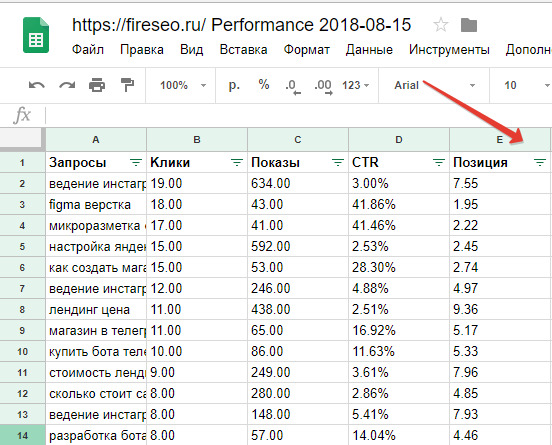The width and height of the screenshot is (552, 445).
Task: Select the cell showing 7.55
Action: point(500,183)
